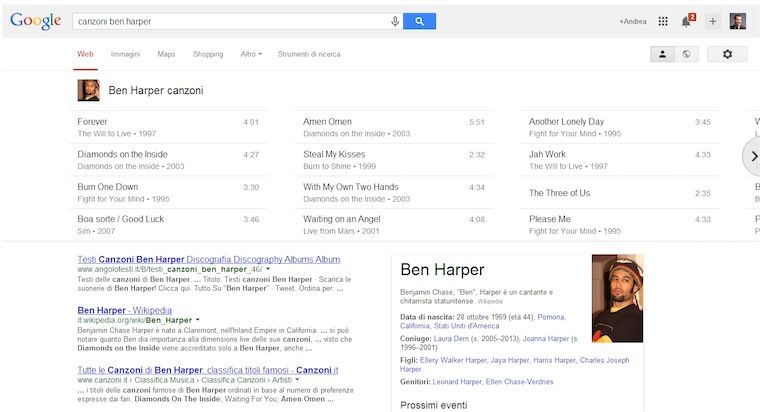The width and height of the screenshot is (760, 412).
Task: Open Joanna Harper spouse link
Action: (546, 339)
